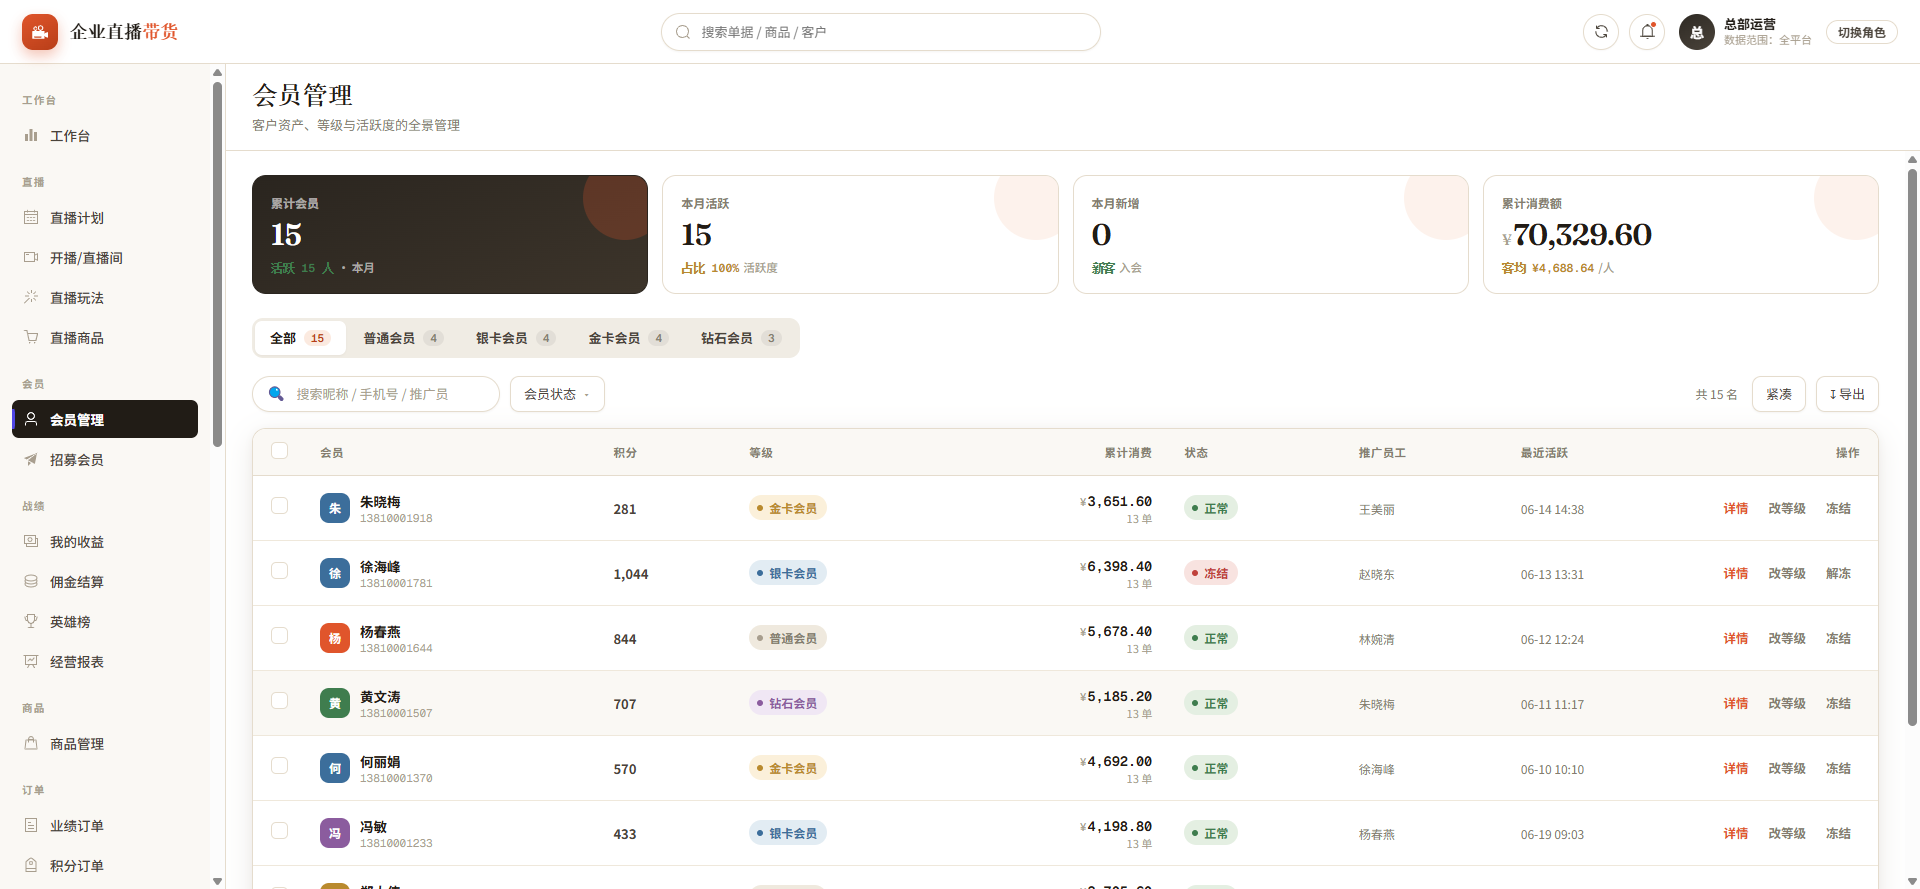Click the refresh icon in the header

[1601, 32]
